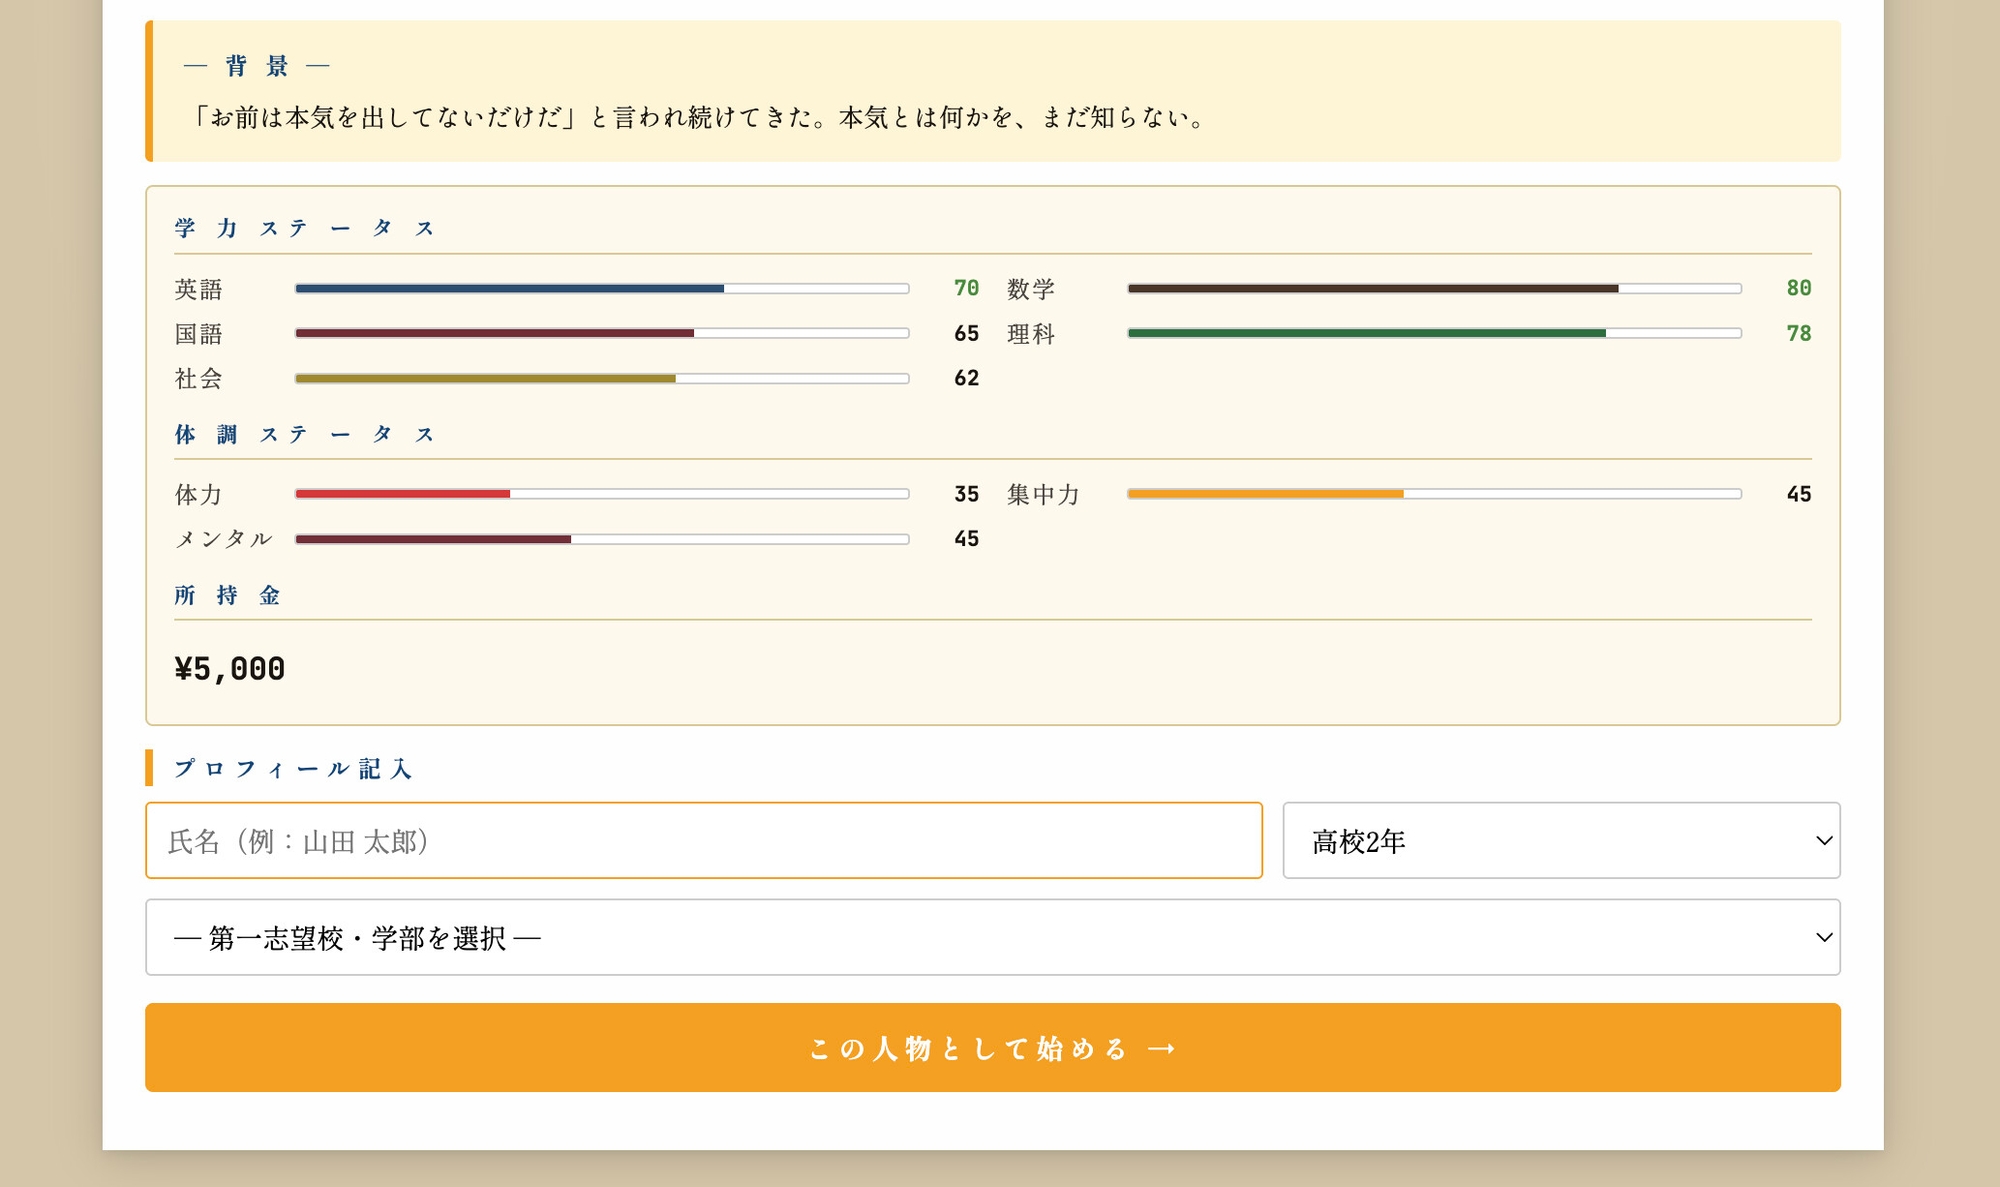Open the 高校2年 grade dropdown
The image size is (2000, 1187).
[x=1560, y=842]
